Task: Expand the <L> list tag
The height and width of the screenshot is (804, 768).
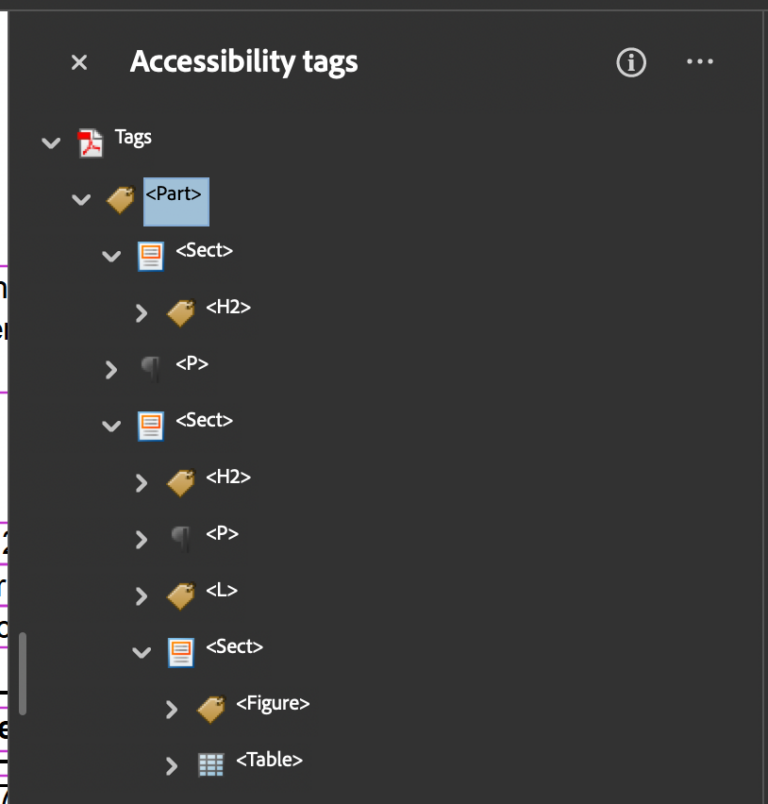Action: tap(141, 596)
